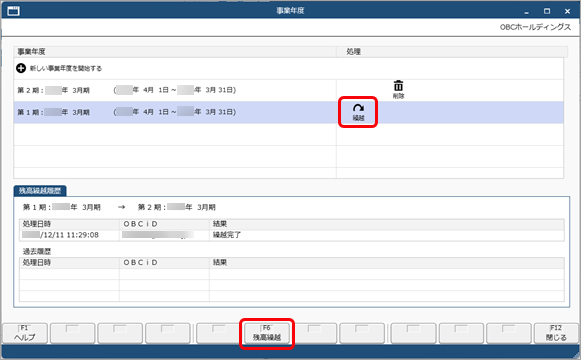Close the 事業年度 window with the X
581x360 pixels.
(x=567, y=11)
